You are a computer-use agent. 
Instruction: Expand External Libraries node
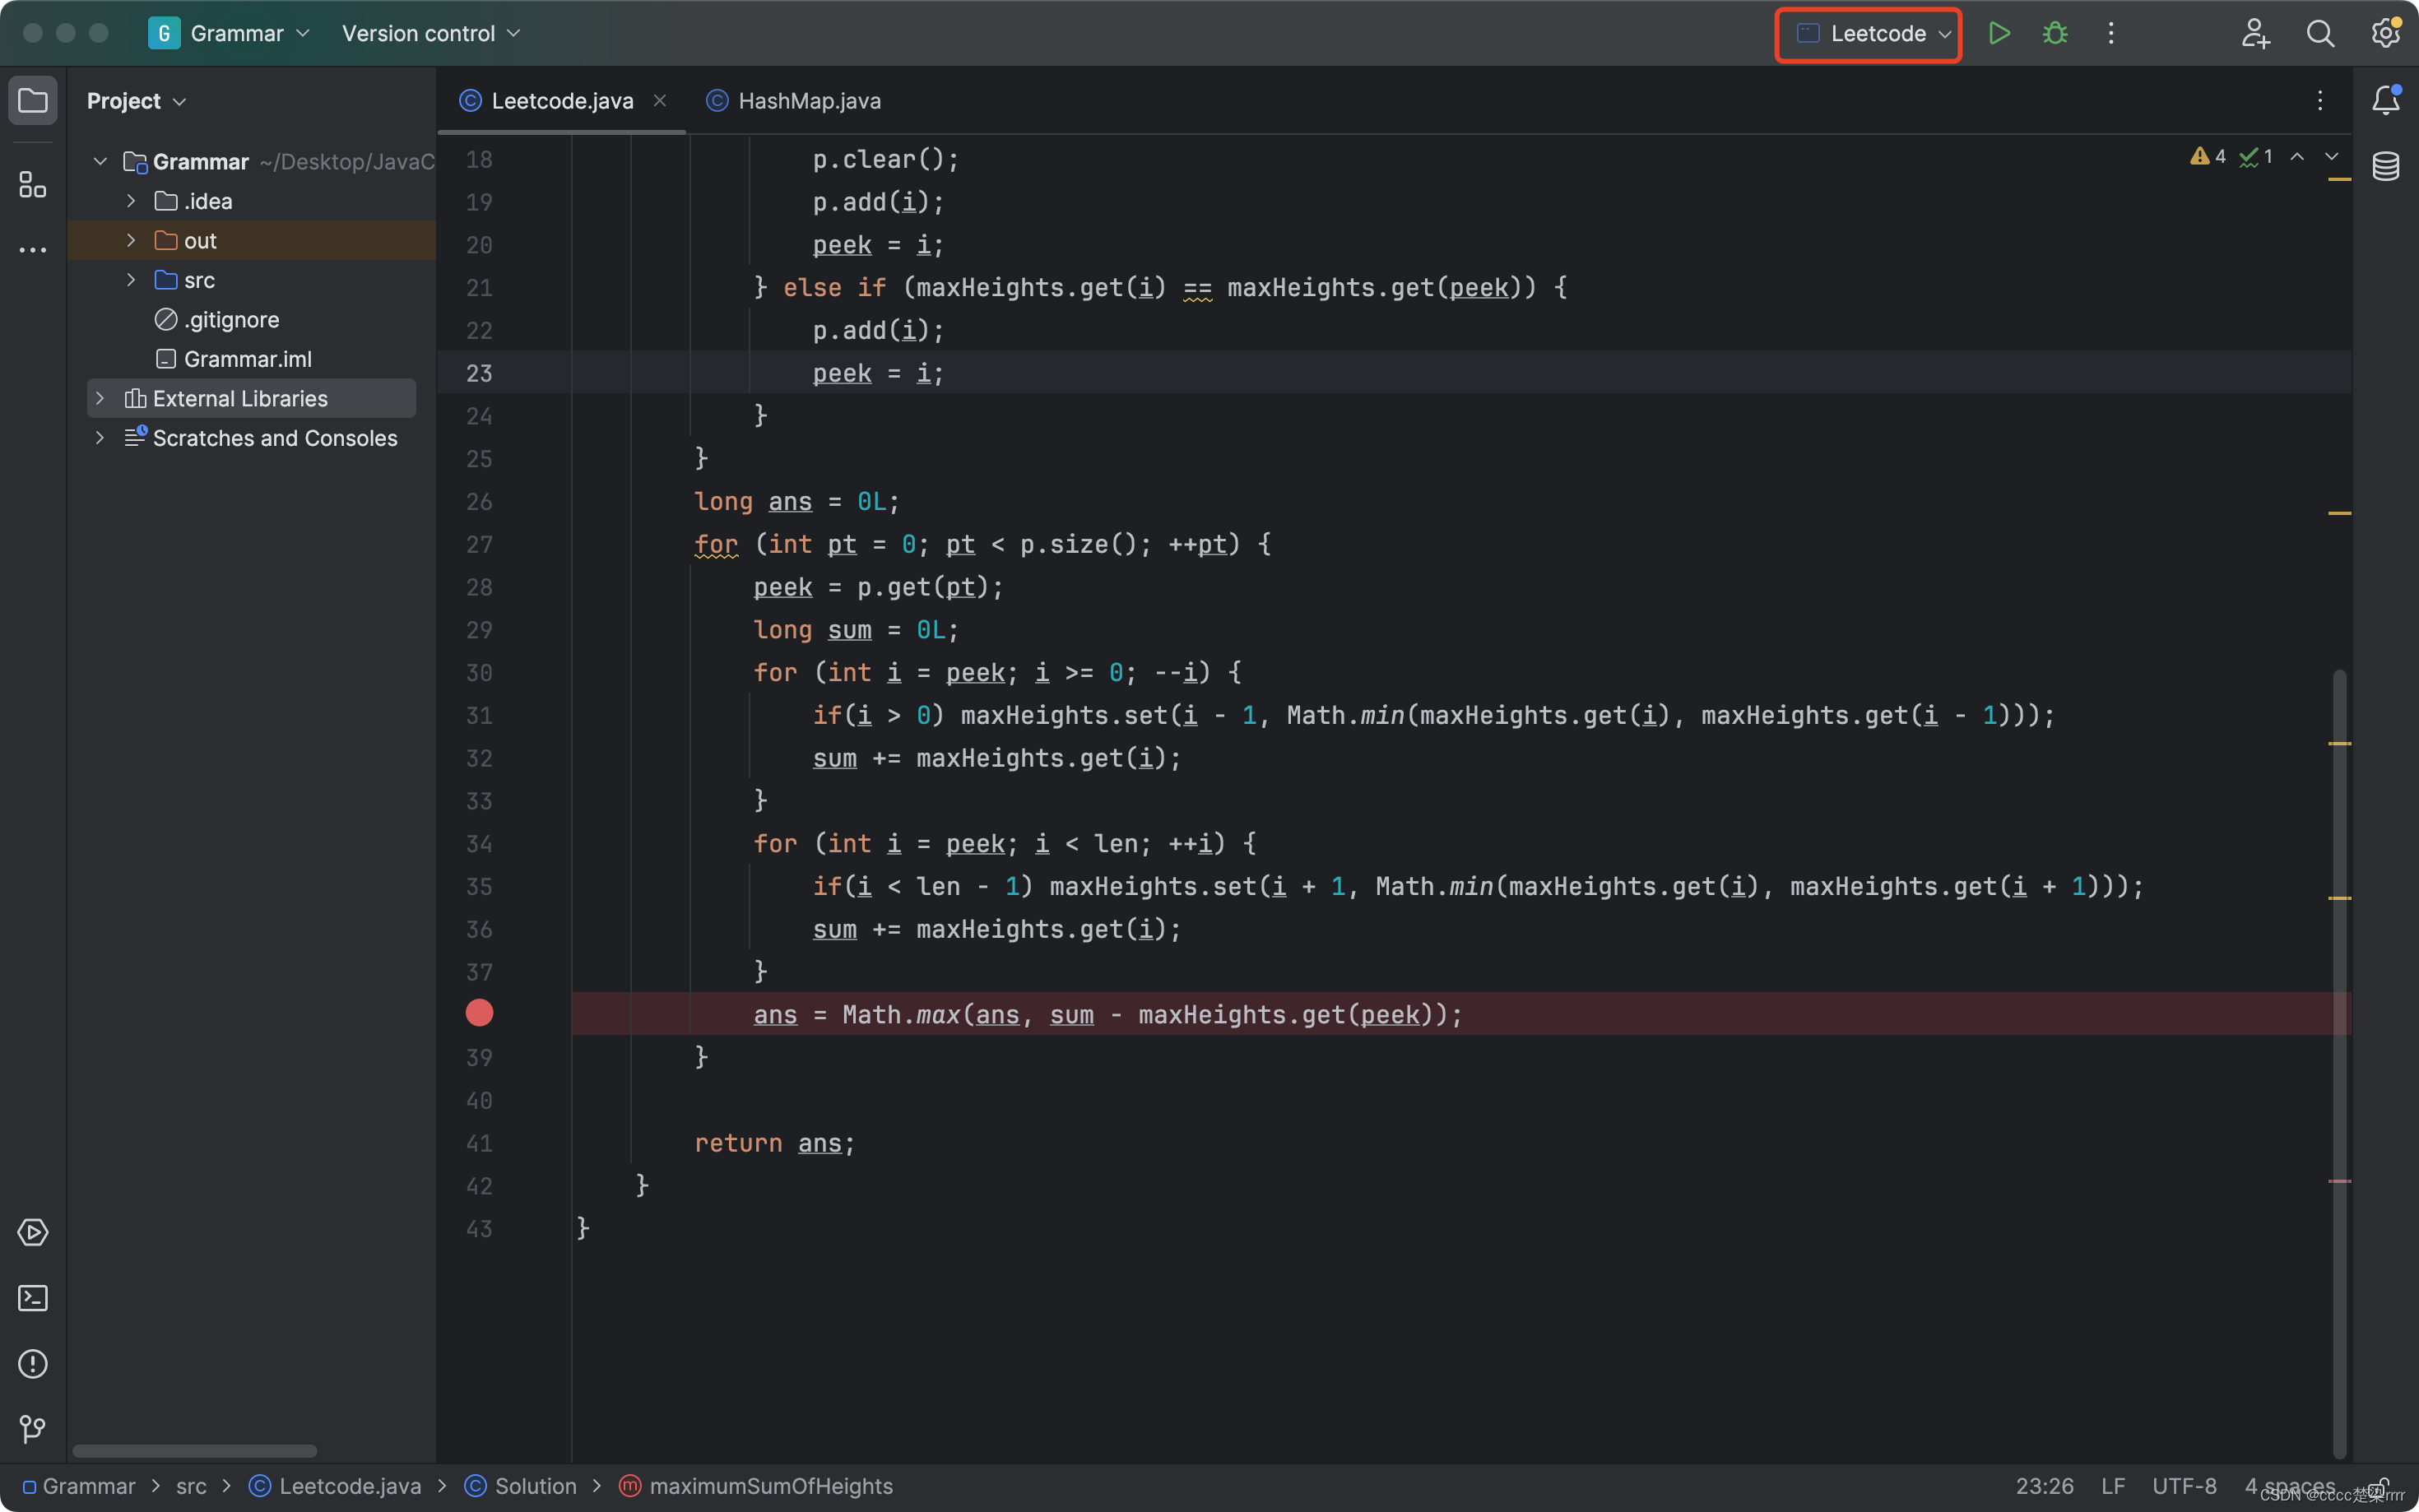(x=100, y=398)
